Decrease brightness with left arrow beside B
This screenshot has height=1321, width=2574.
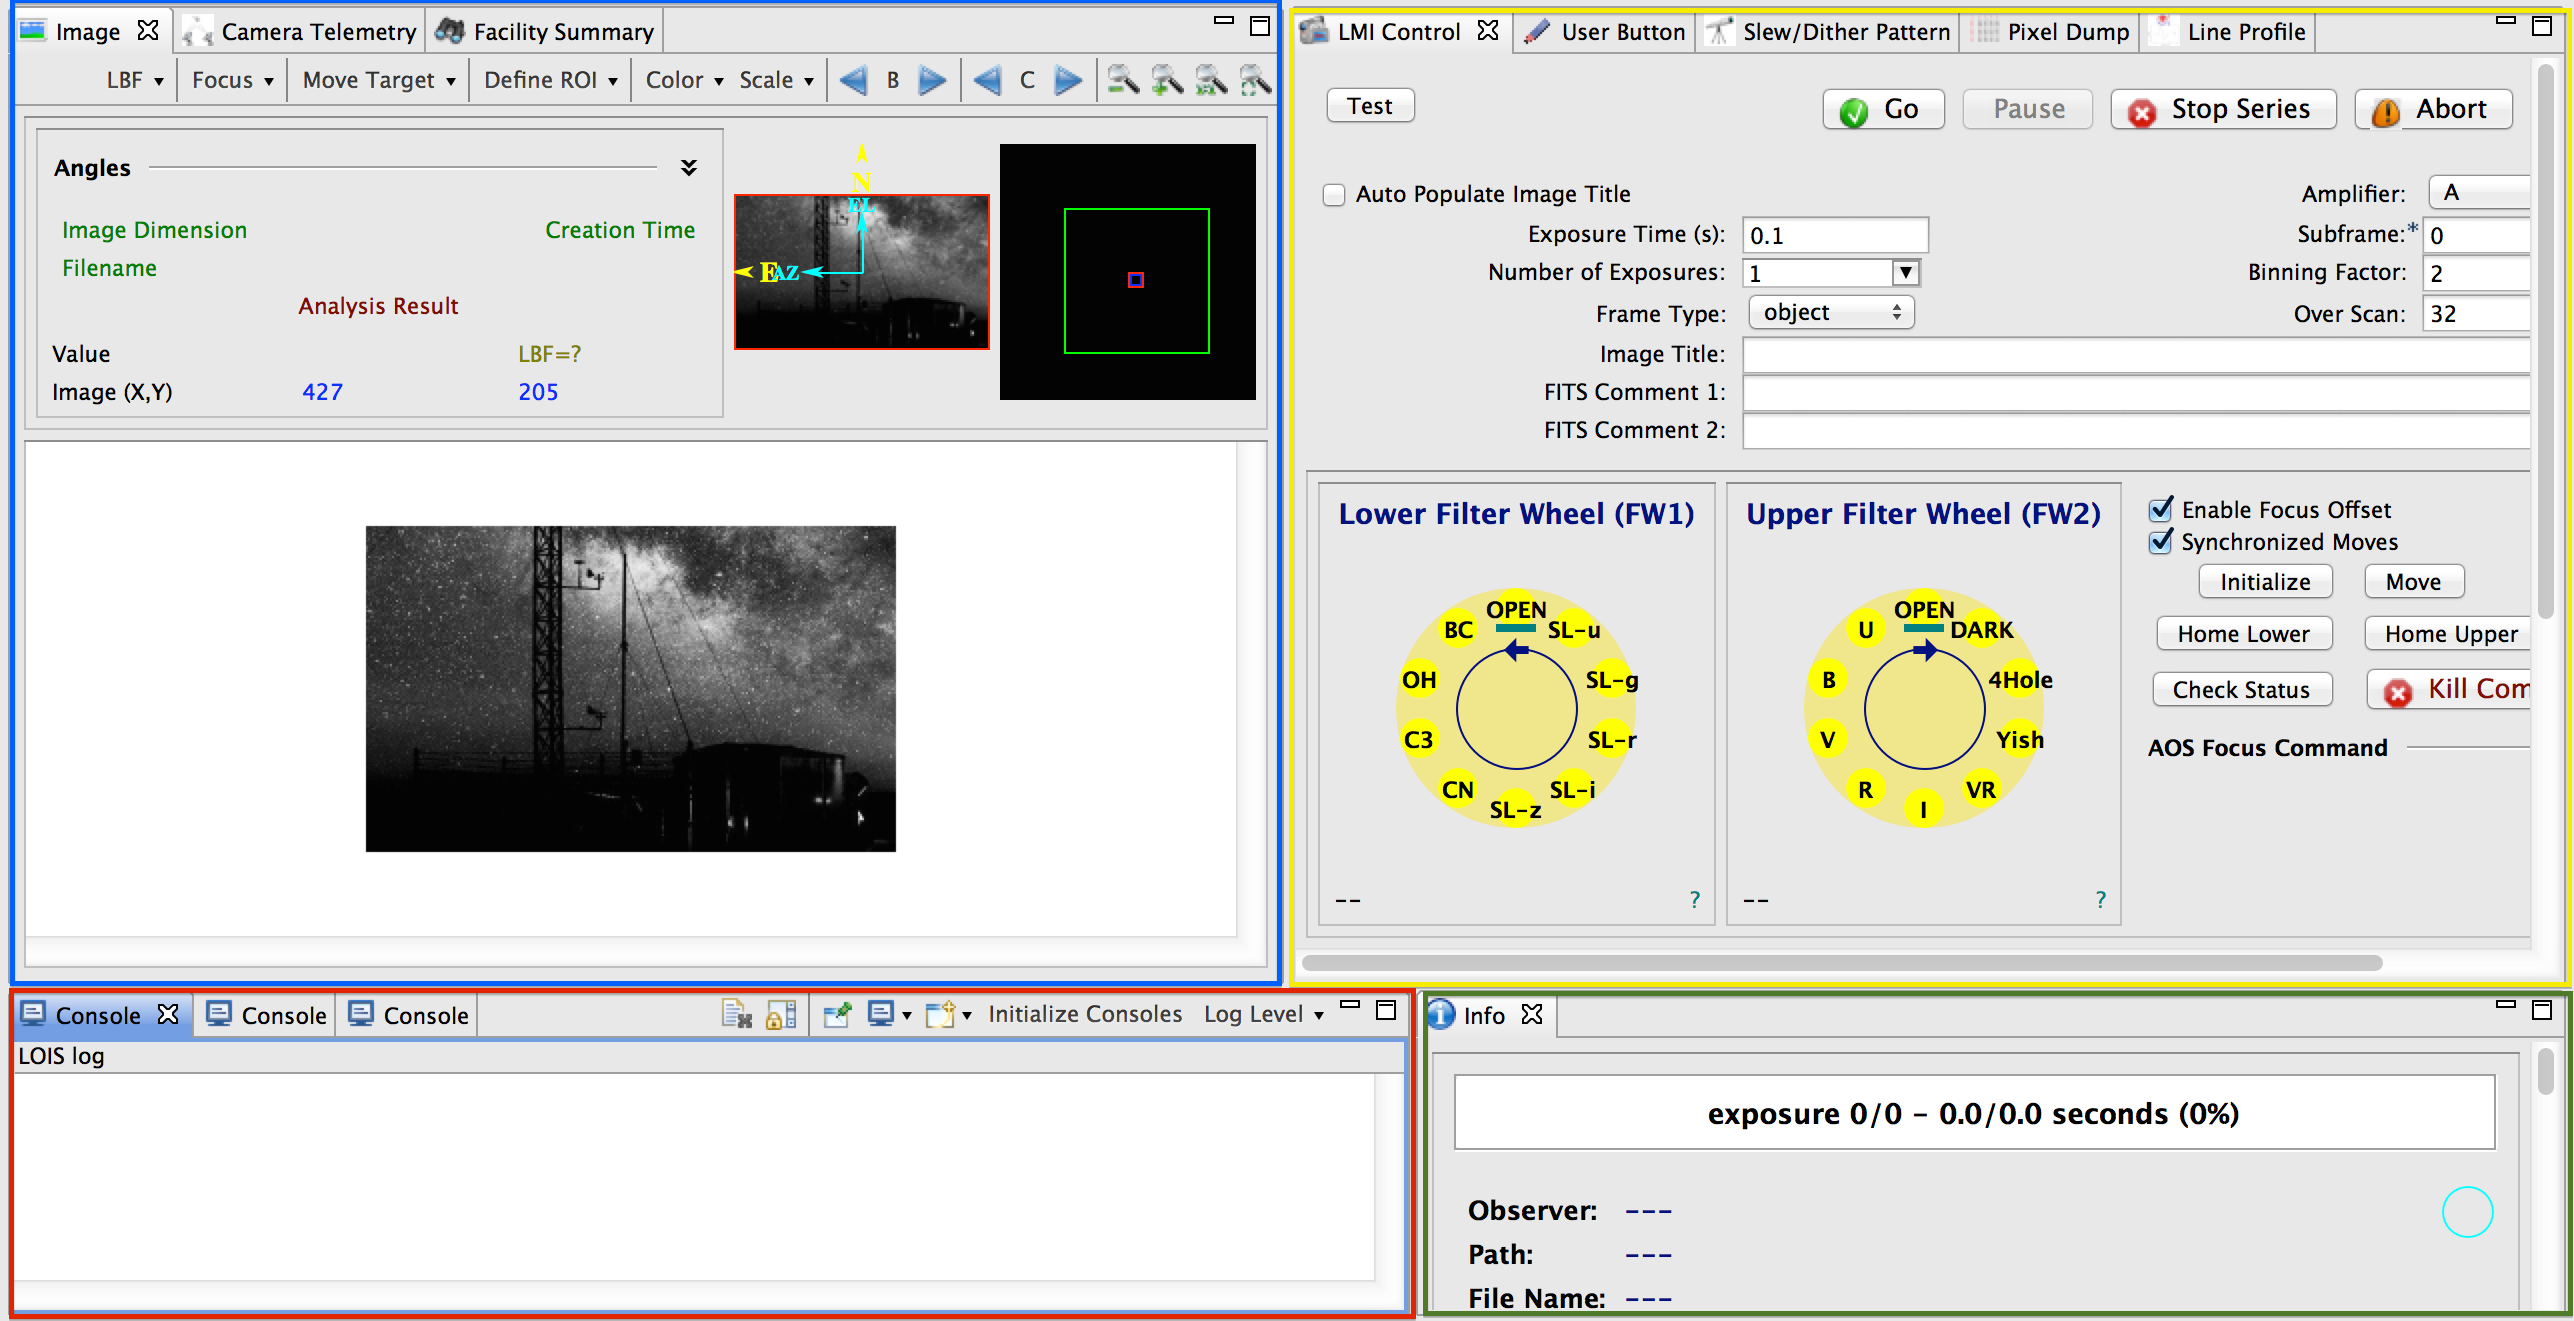853,80
